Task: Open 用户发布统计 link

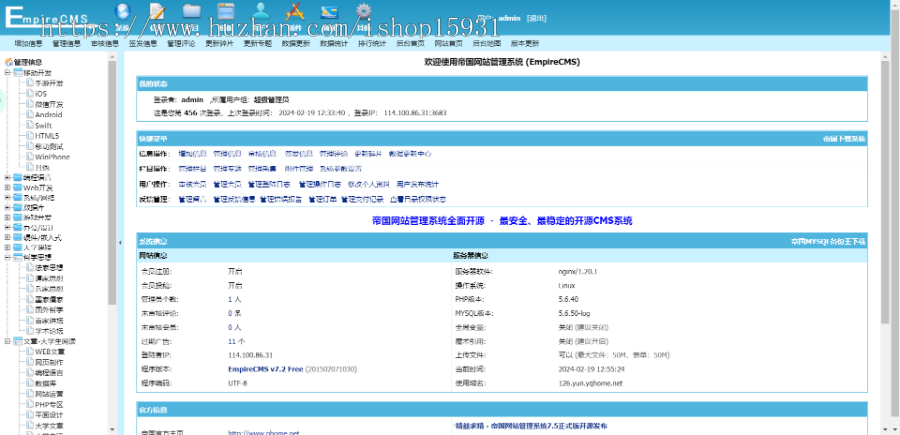Action: pyautogui.click(x=417, y=184)
